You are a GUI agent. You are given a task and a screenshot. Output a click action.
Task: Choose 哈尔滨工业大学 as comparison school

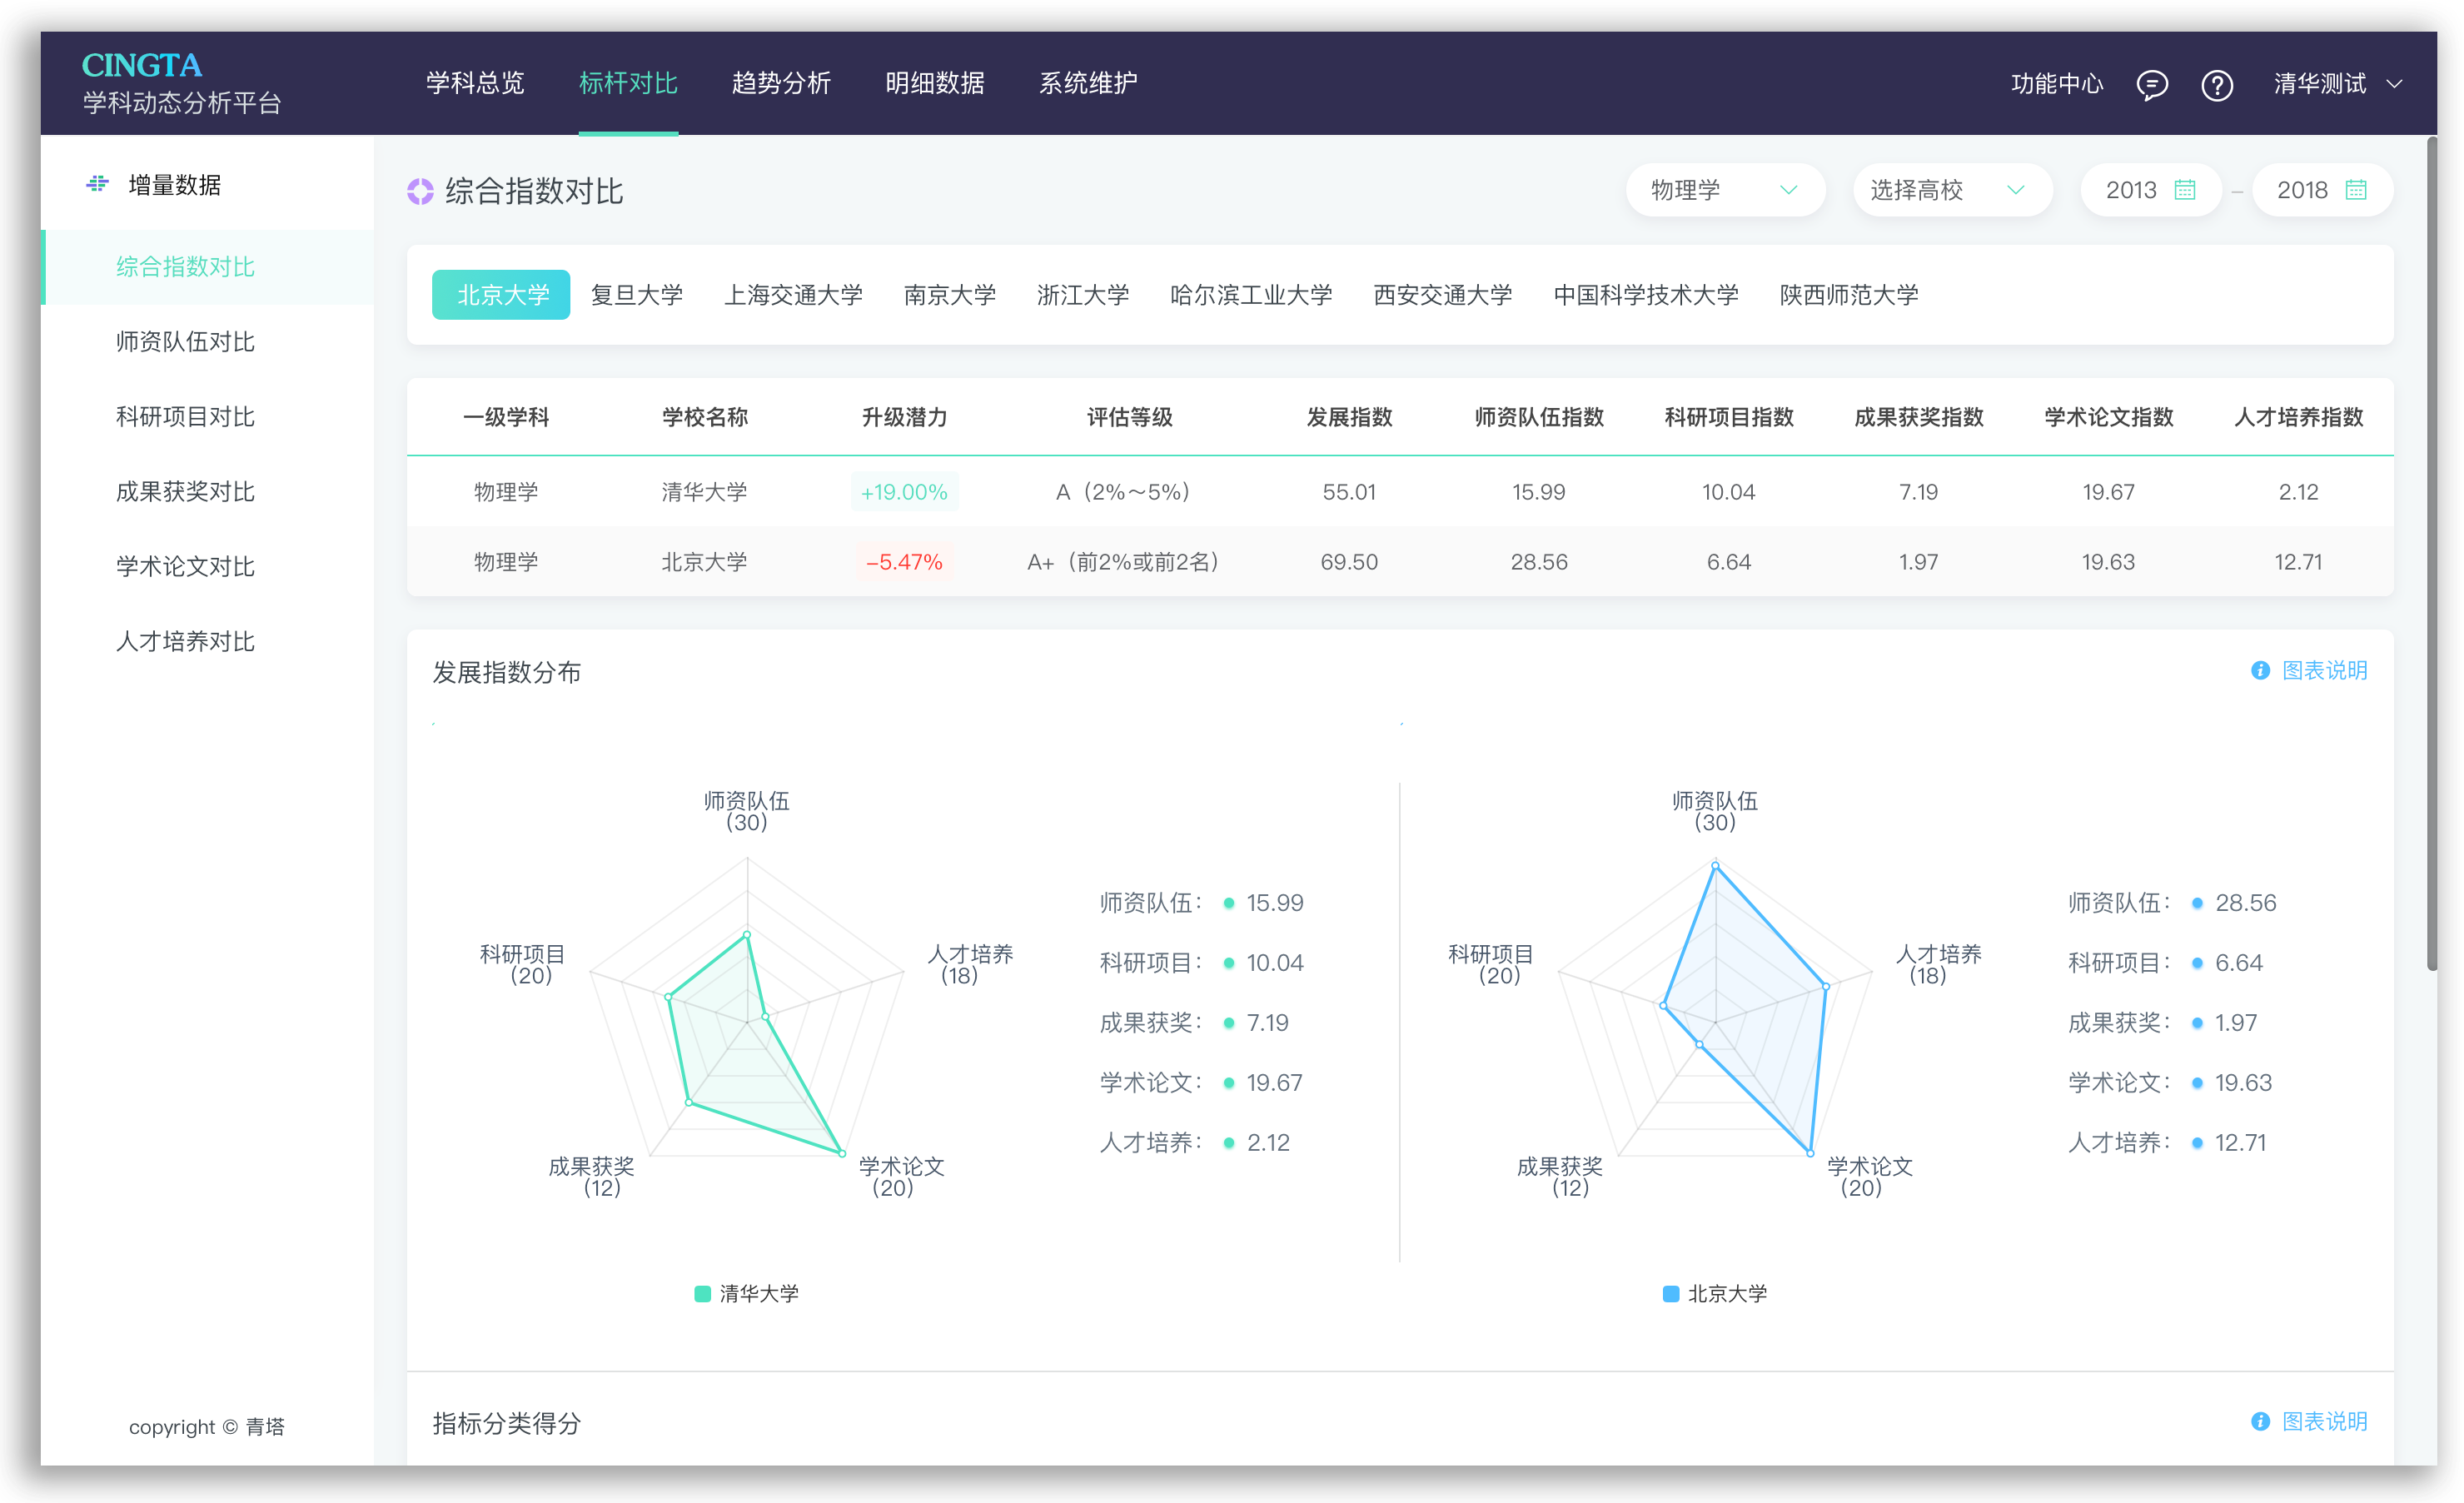coord(1251,295)
